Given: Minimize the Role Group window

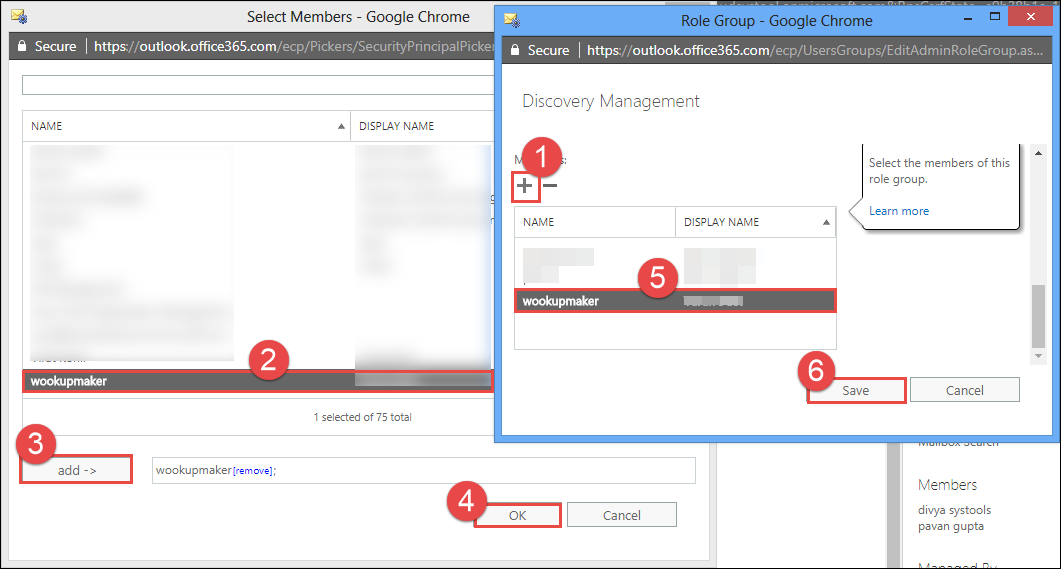Looking at the screenshot, I should pyautogui.click(x=968, y=18).
